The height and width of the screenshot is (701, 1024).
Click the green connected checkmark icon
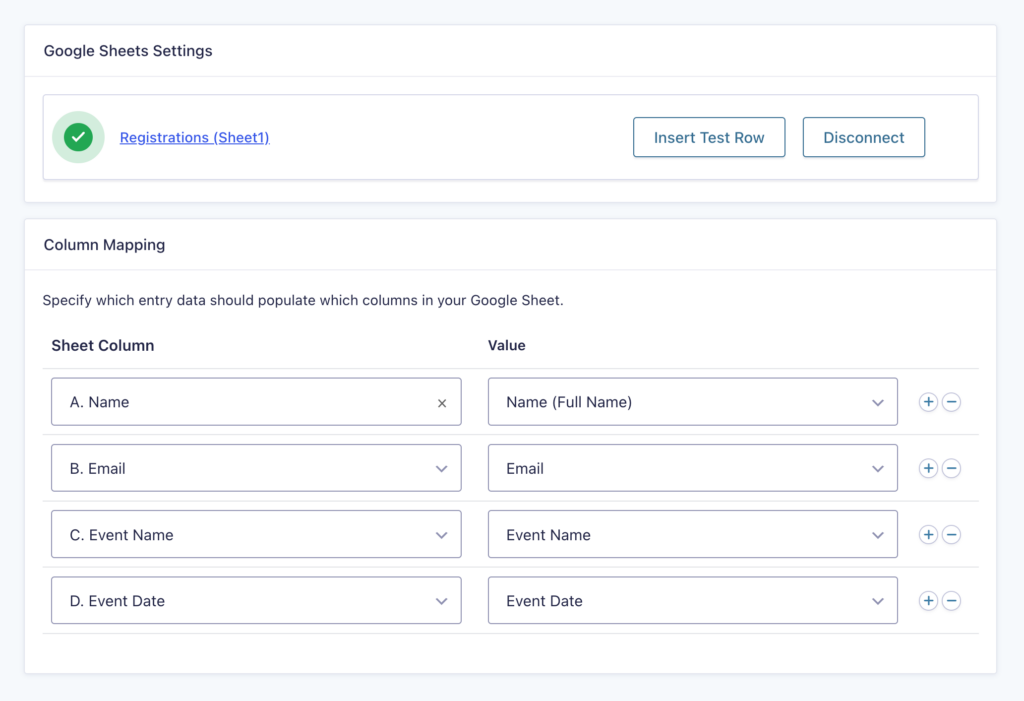(78, 137)
